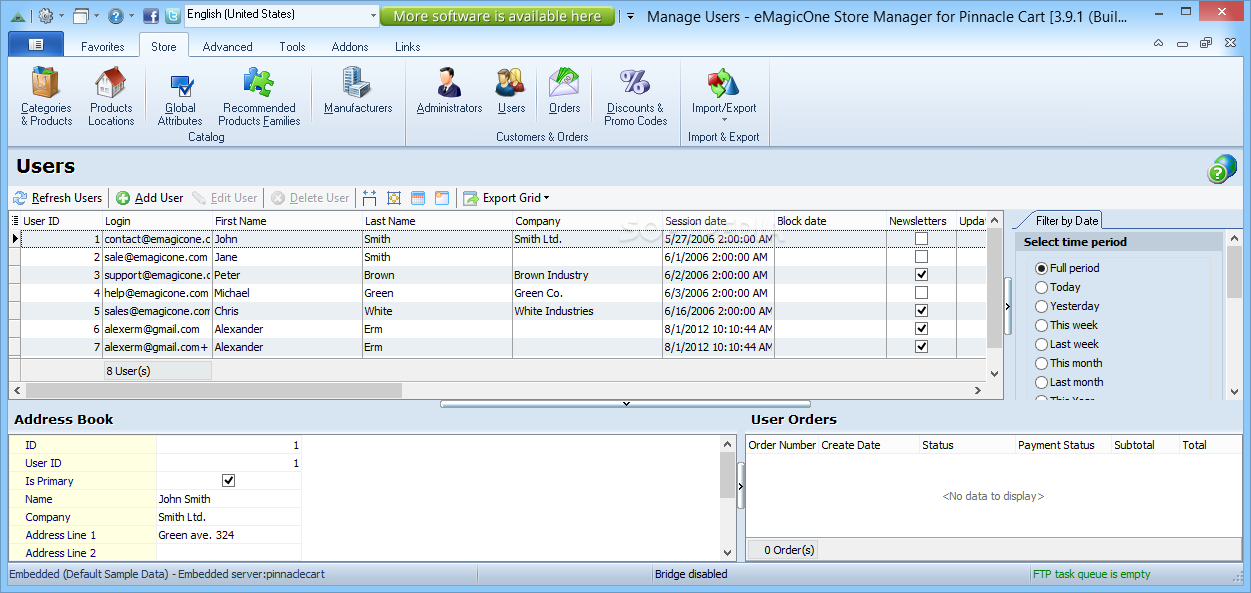Switch to the Tools tab
This screenshot has width=1251, height=593.
(x=293, y=47)
